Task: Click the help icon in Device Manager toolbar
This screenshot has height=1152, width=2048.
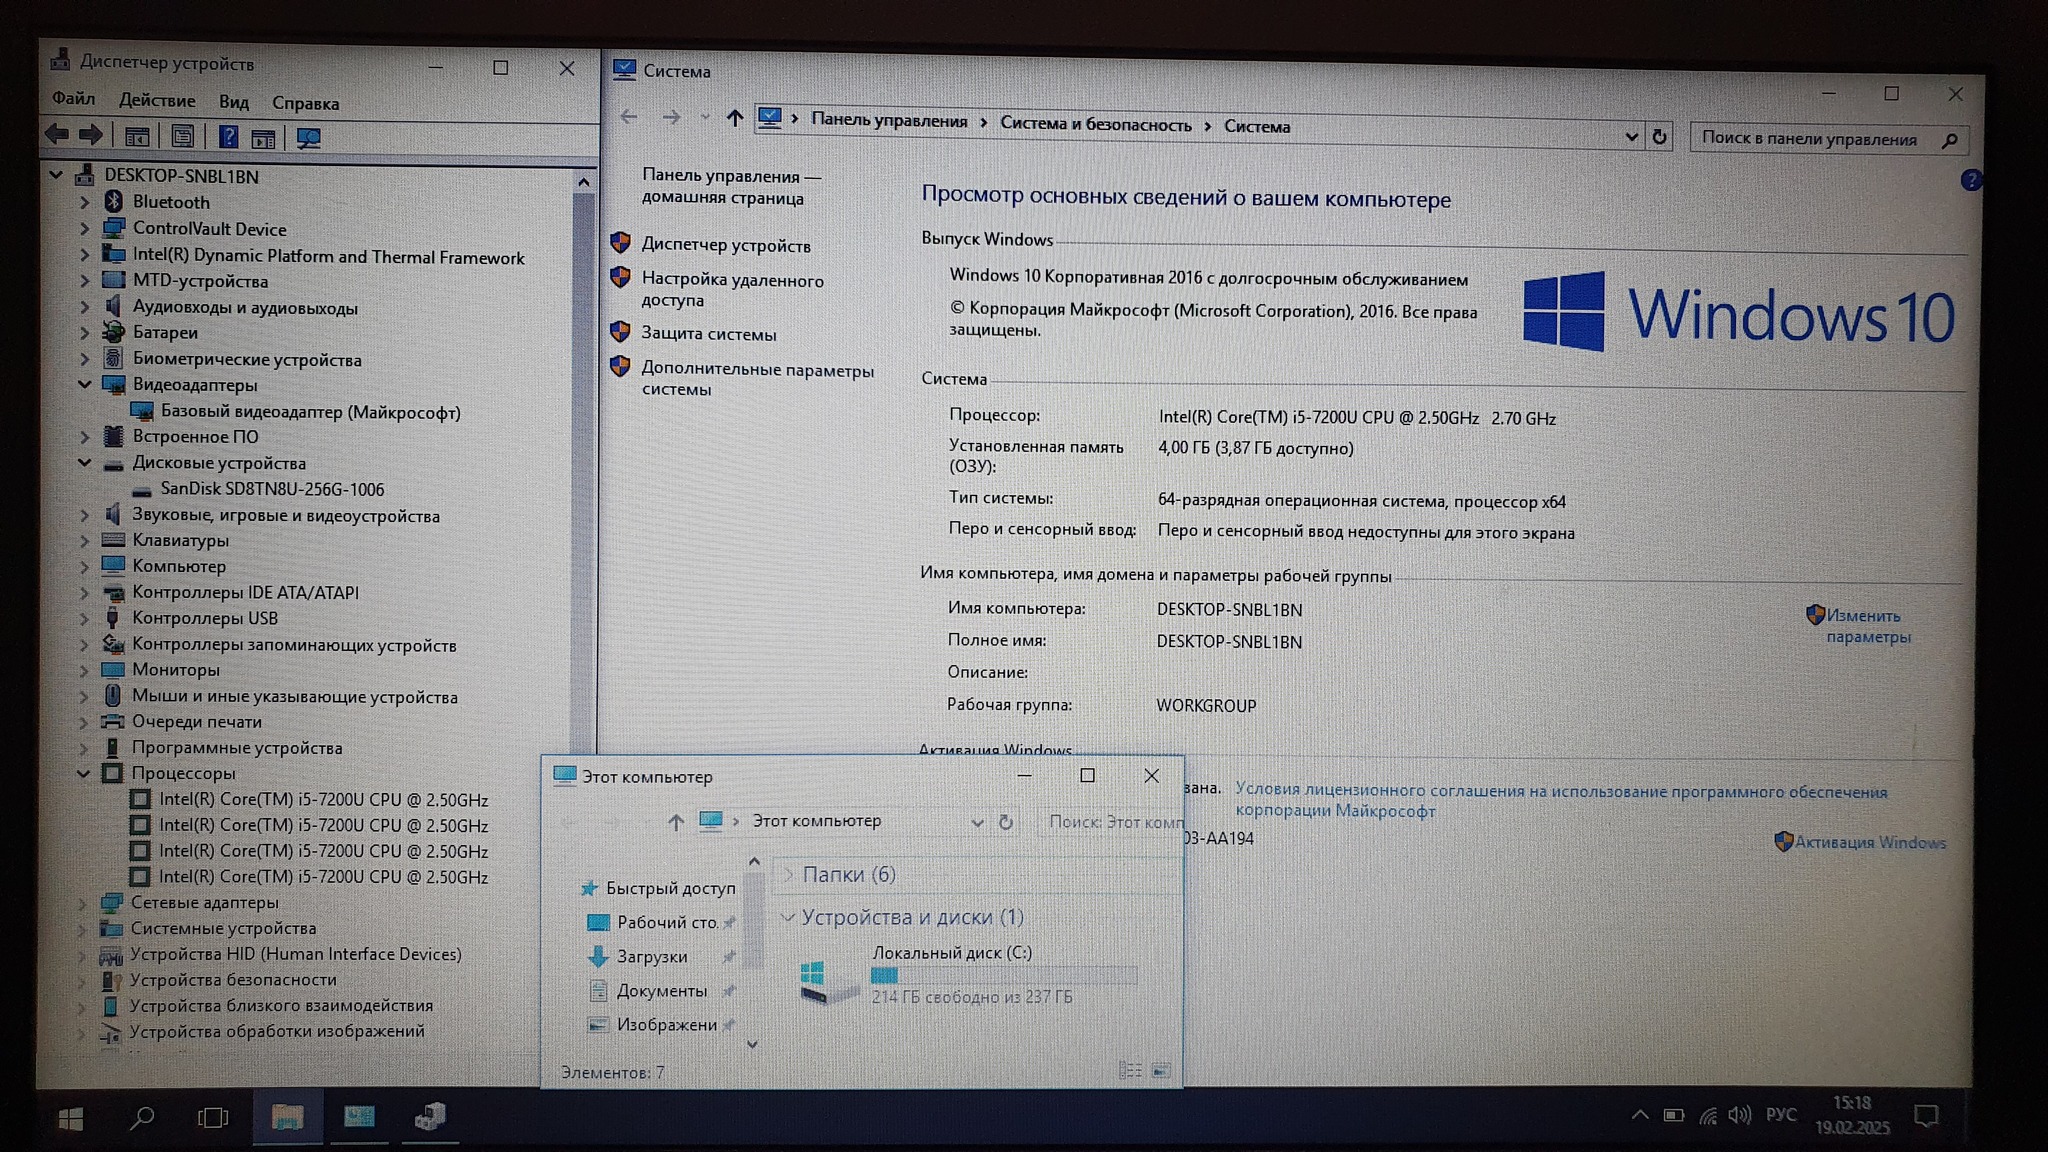Action: click(x=228, y=137)
